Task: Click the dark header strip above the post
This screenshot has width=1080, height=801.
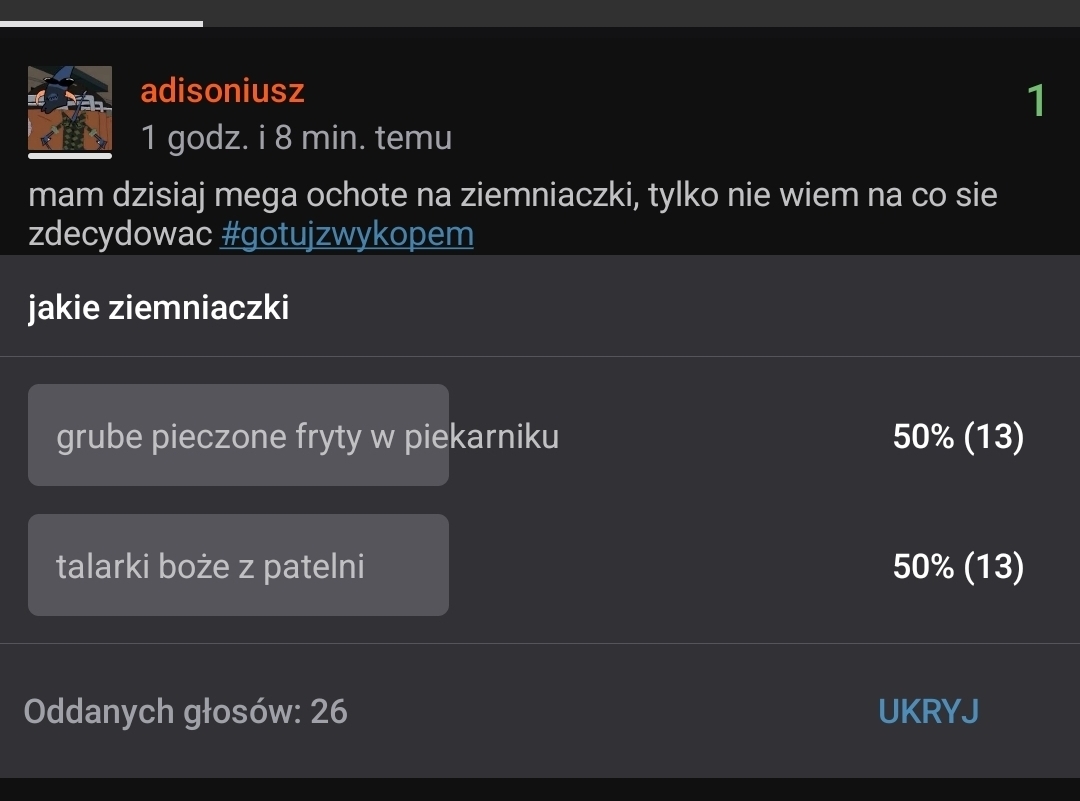Action: [x=640, y=12]
